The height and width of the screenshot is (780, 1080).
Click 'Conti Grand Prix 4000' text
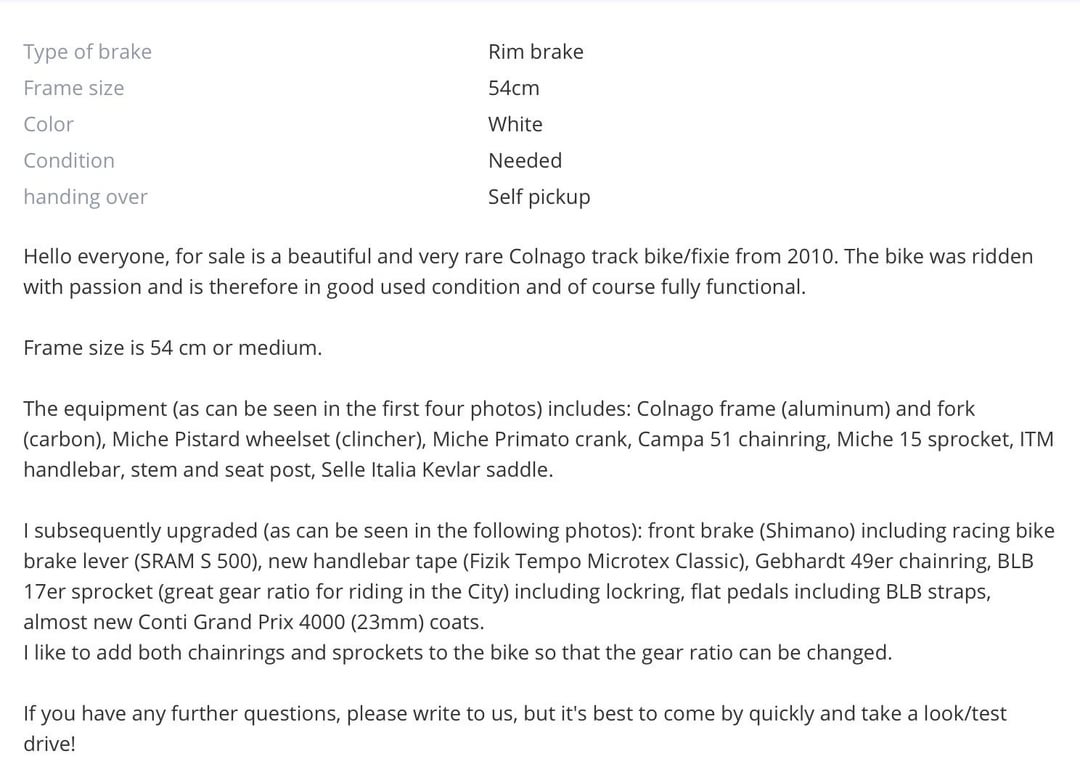[242, 622]
